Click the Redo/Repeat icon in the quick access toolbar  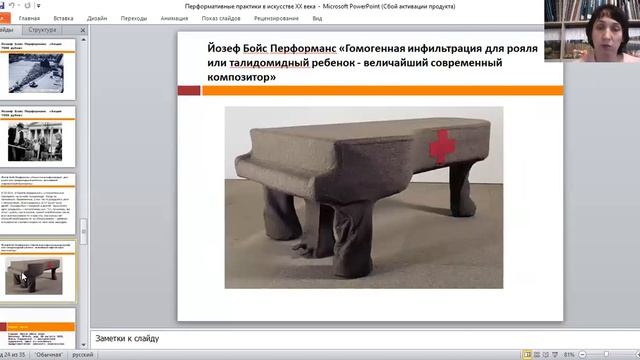(x=27, y=6)
